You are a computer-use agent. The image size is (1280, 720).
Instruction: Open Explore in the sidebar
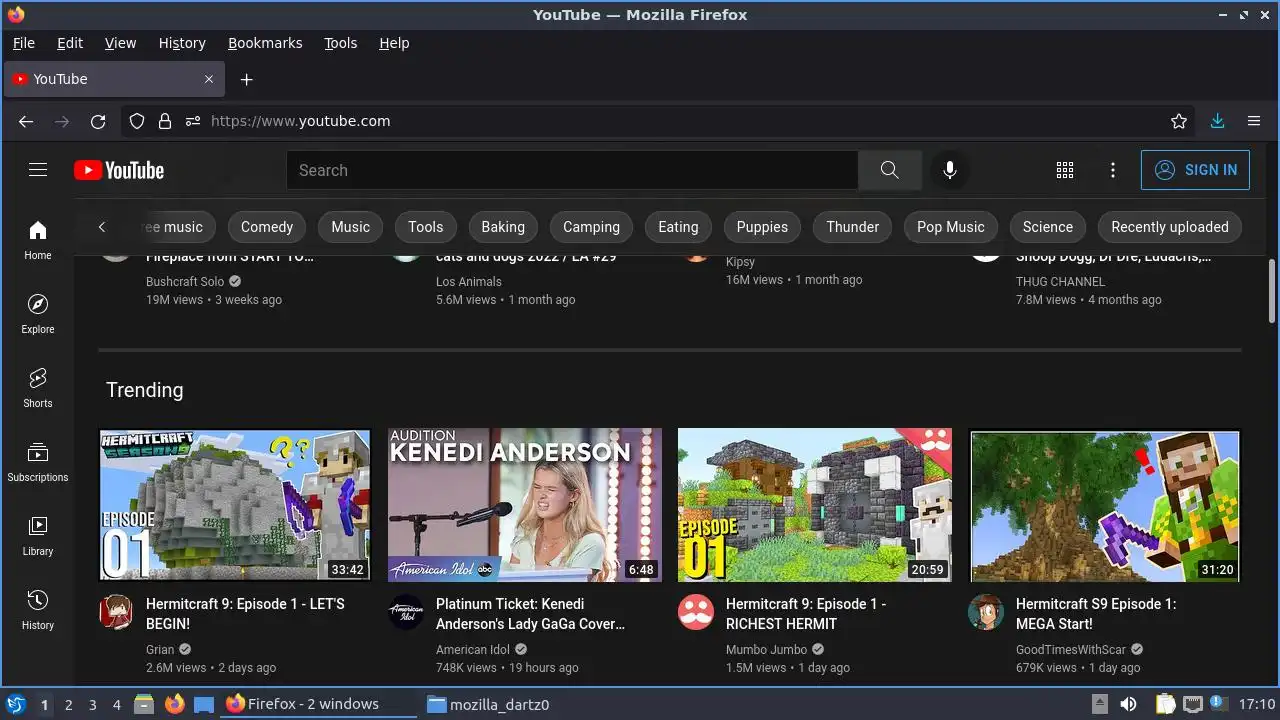pyautogui.click(x=38, y=314)
